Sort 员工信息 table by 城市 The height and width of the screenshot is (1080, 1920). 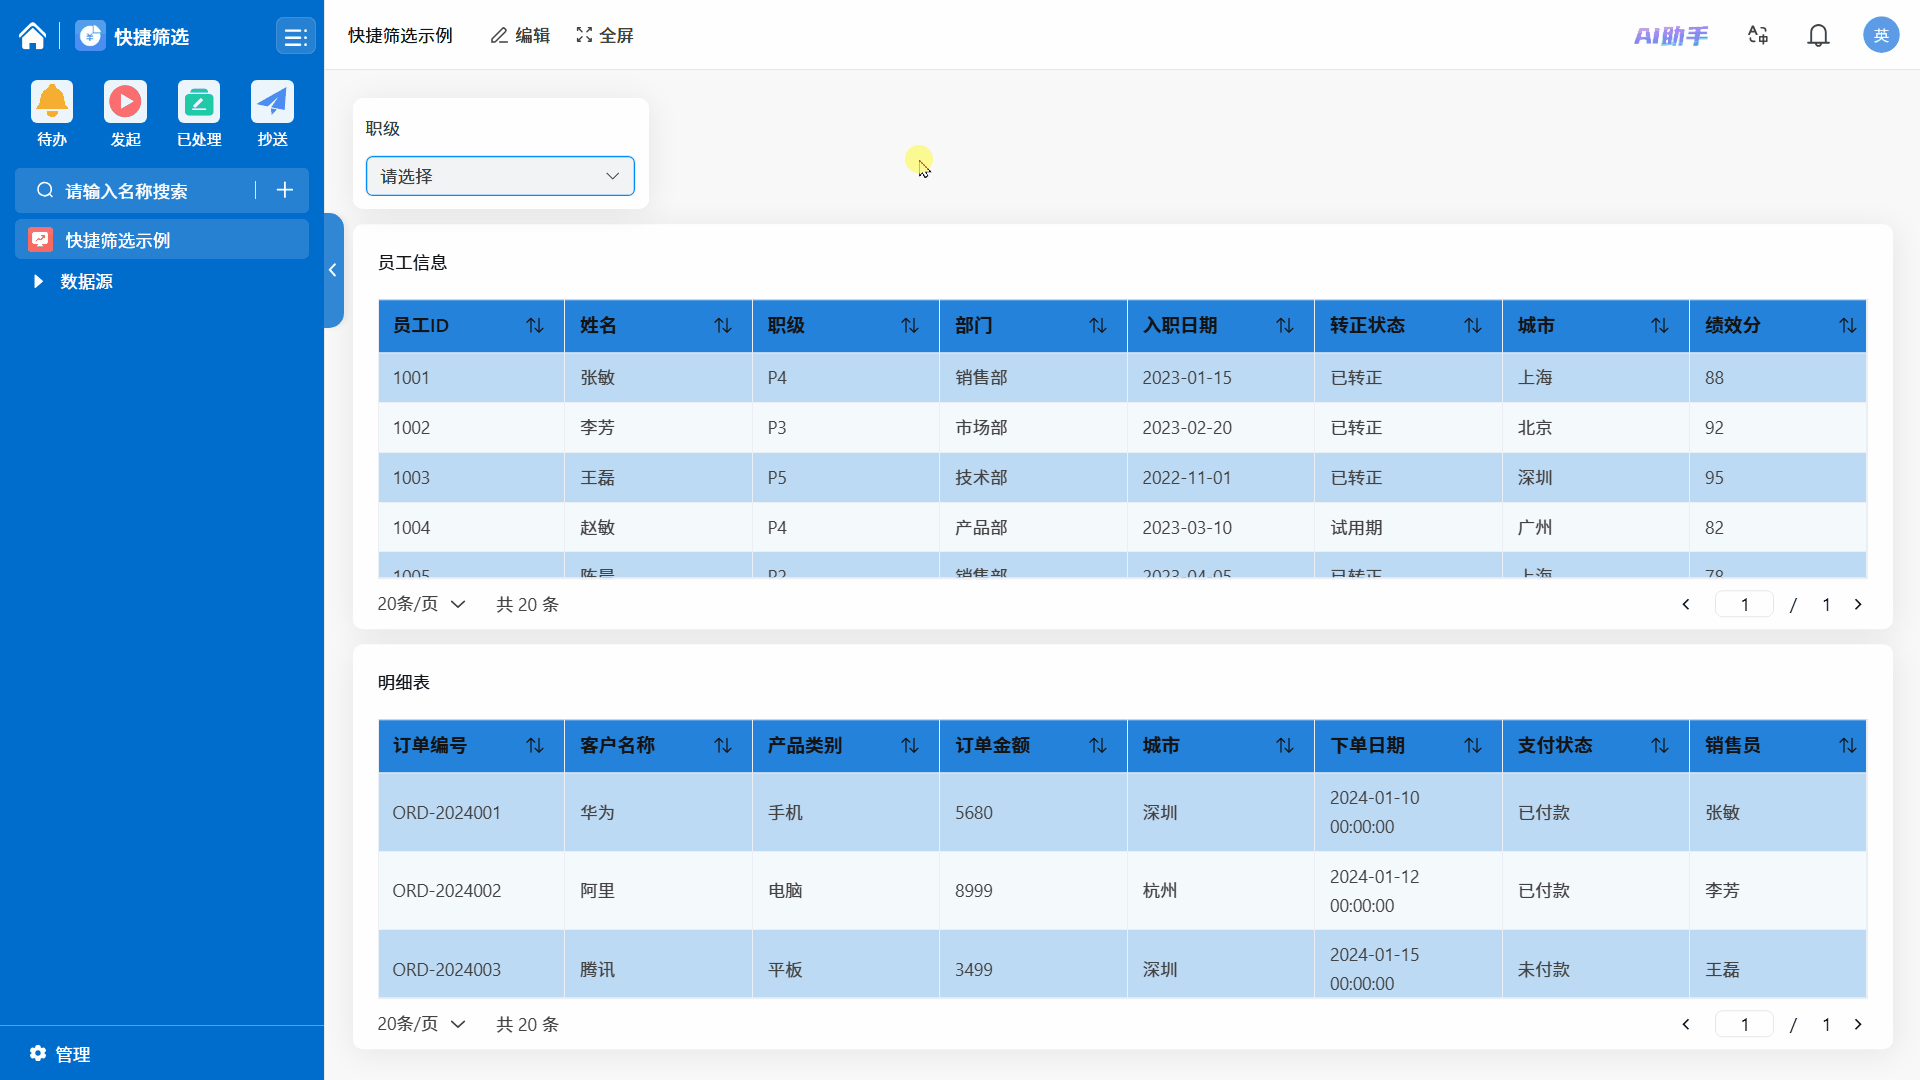coord(1660,326)
